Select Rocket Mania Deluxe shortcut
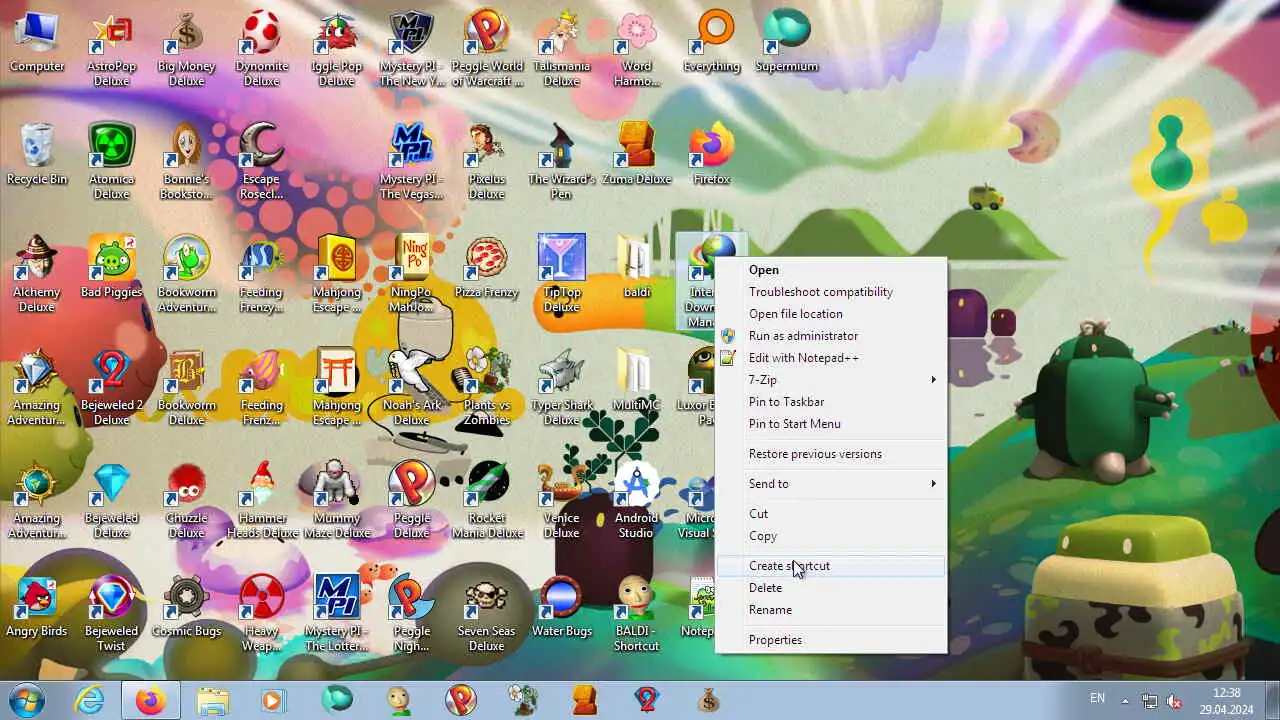Screen dimensions: 1280x720 click(x=487, y=501)
